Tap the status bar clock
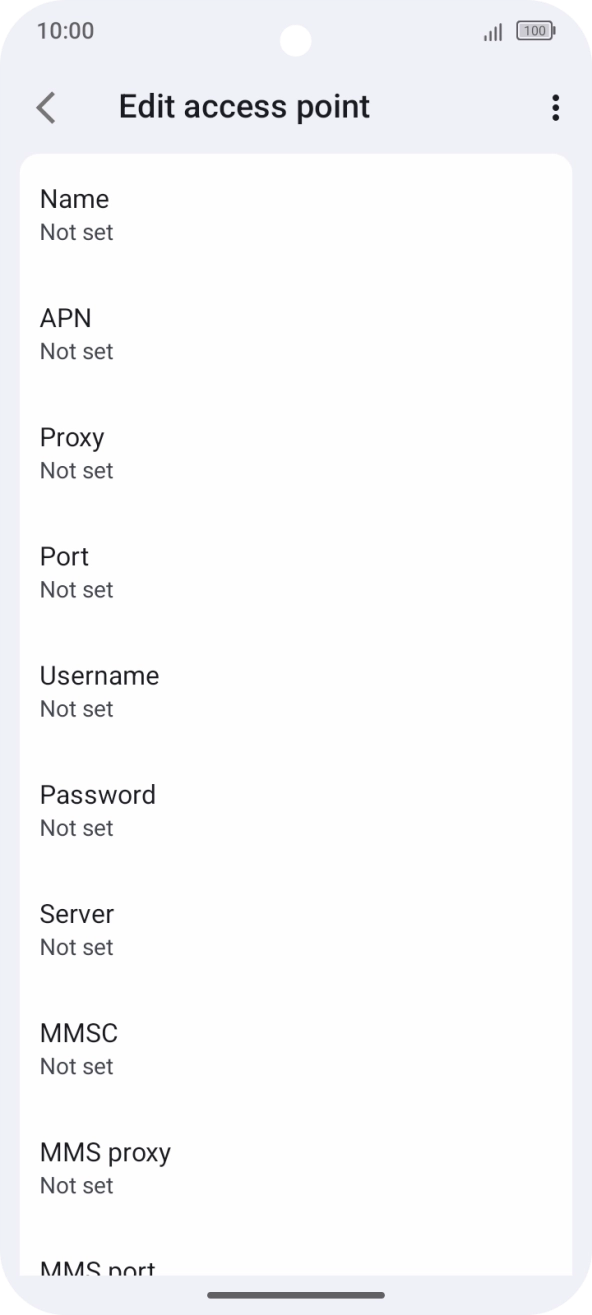592x1315 pixels. pyautogui.click(x=65, y=31)
